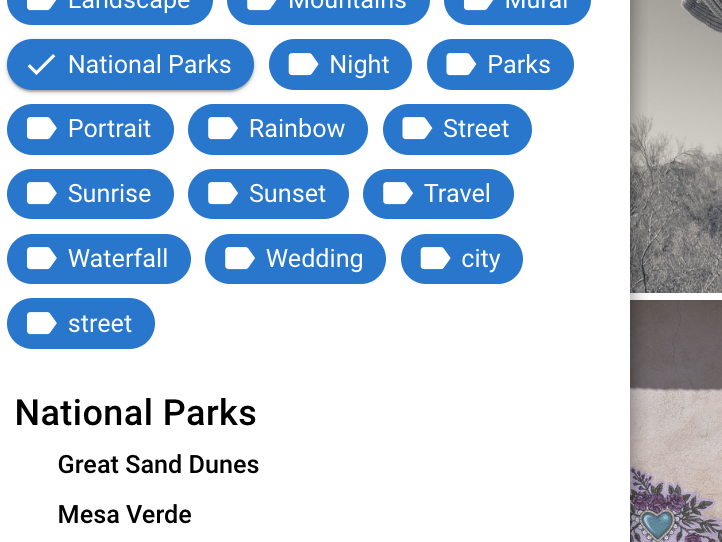
Task: Click the tag icon on Travel chip
Action: 398,194
